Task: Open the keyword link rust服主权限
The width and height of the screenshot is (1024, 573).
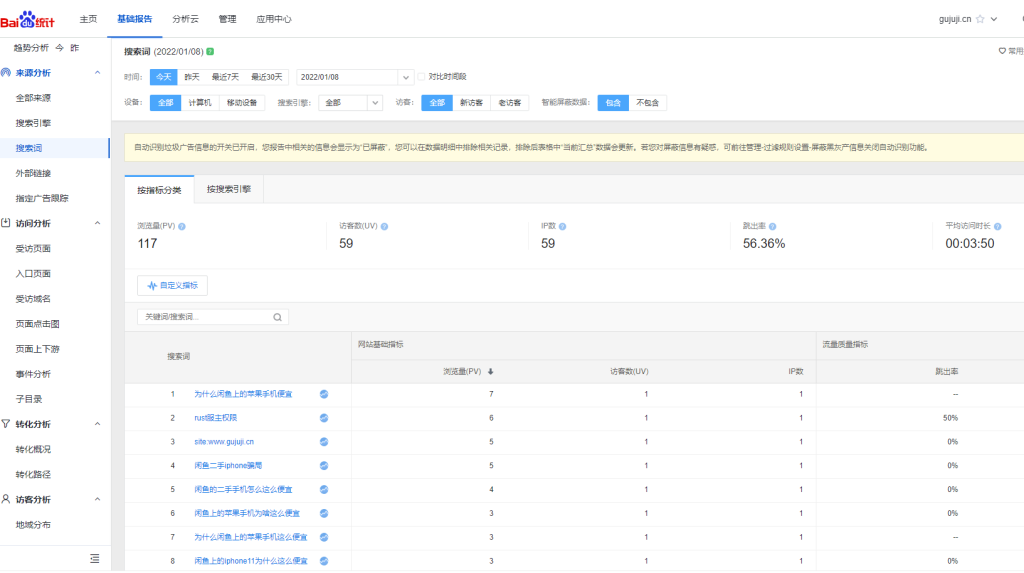Action: tap(216, 417)
